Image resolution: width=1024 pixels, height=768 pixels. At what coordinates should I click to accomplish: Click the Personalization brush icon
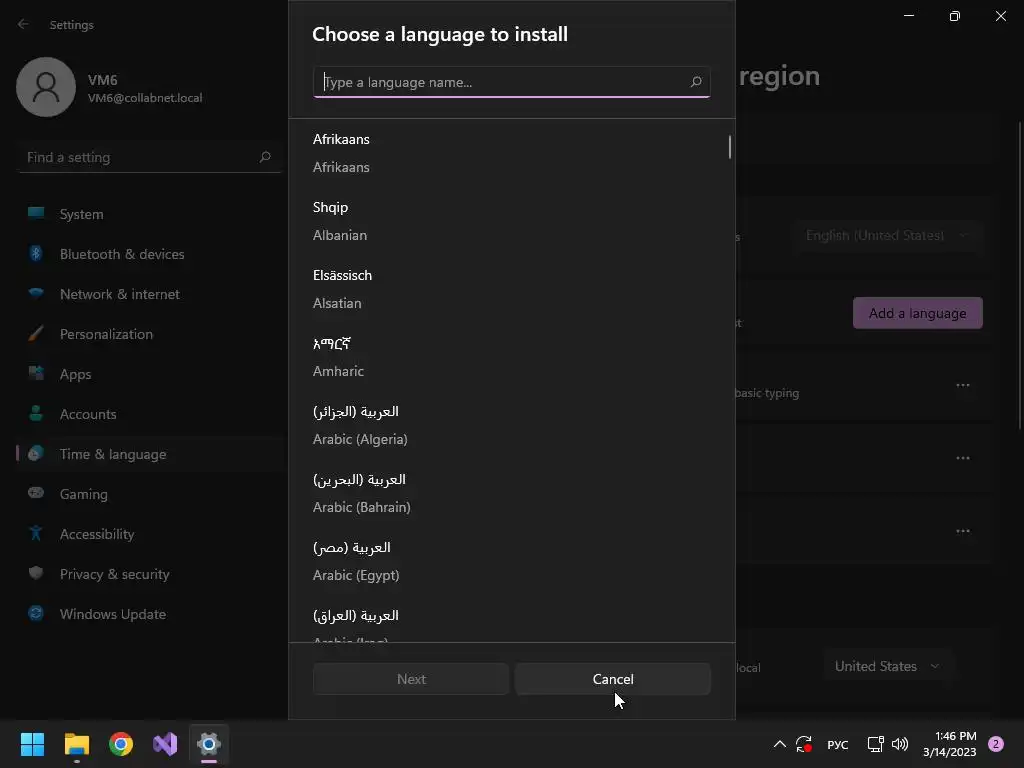click(36, 334)
